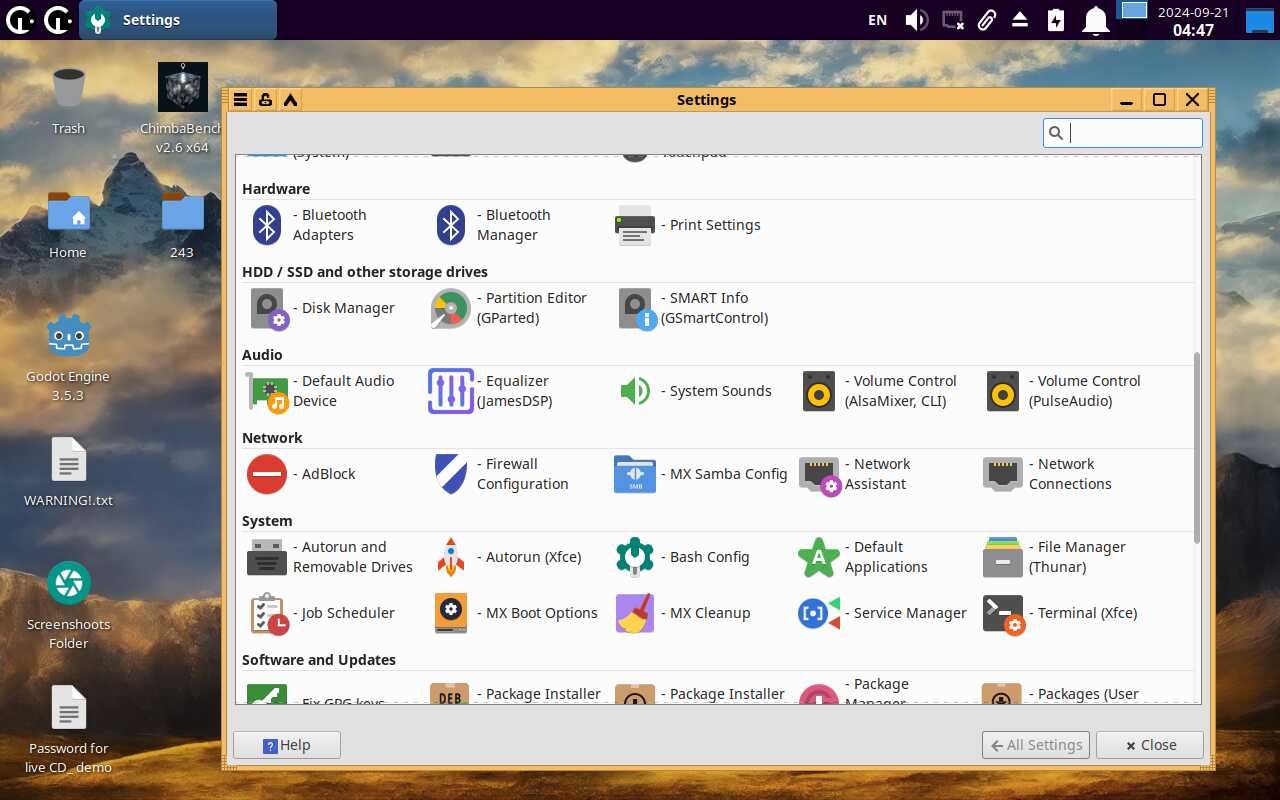Click the Help button
This screenshot has height=800, width=1280.
coord(287,745)
